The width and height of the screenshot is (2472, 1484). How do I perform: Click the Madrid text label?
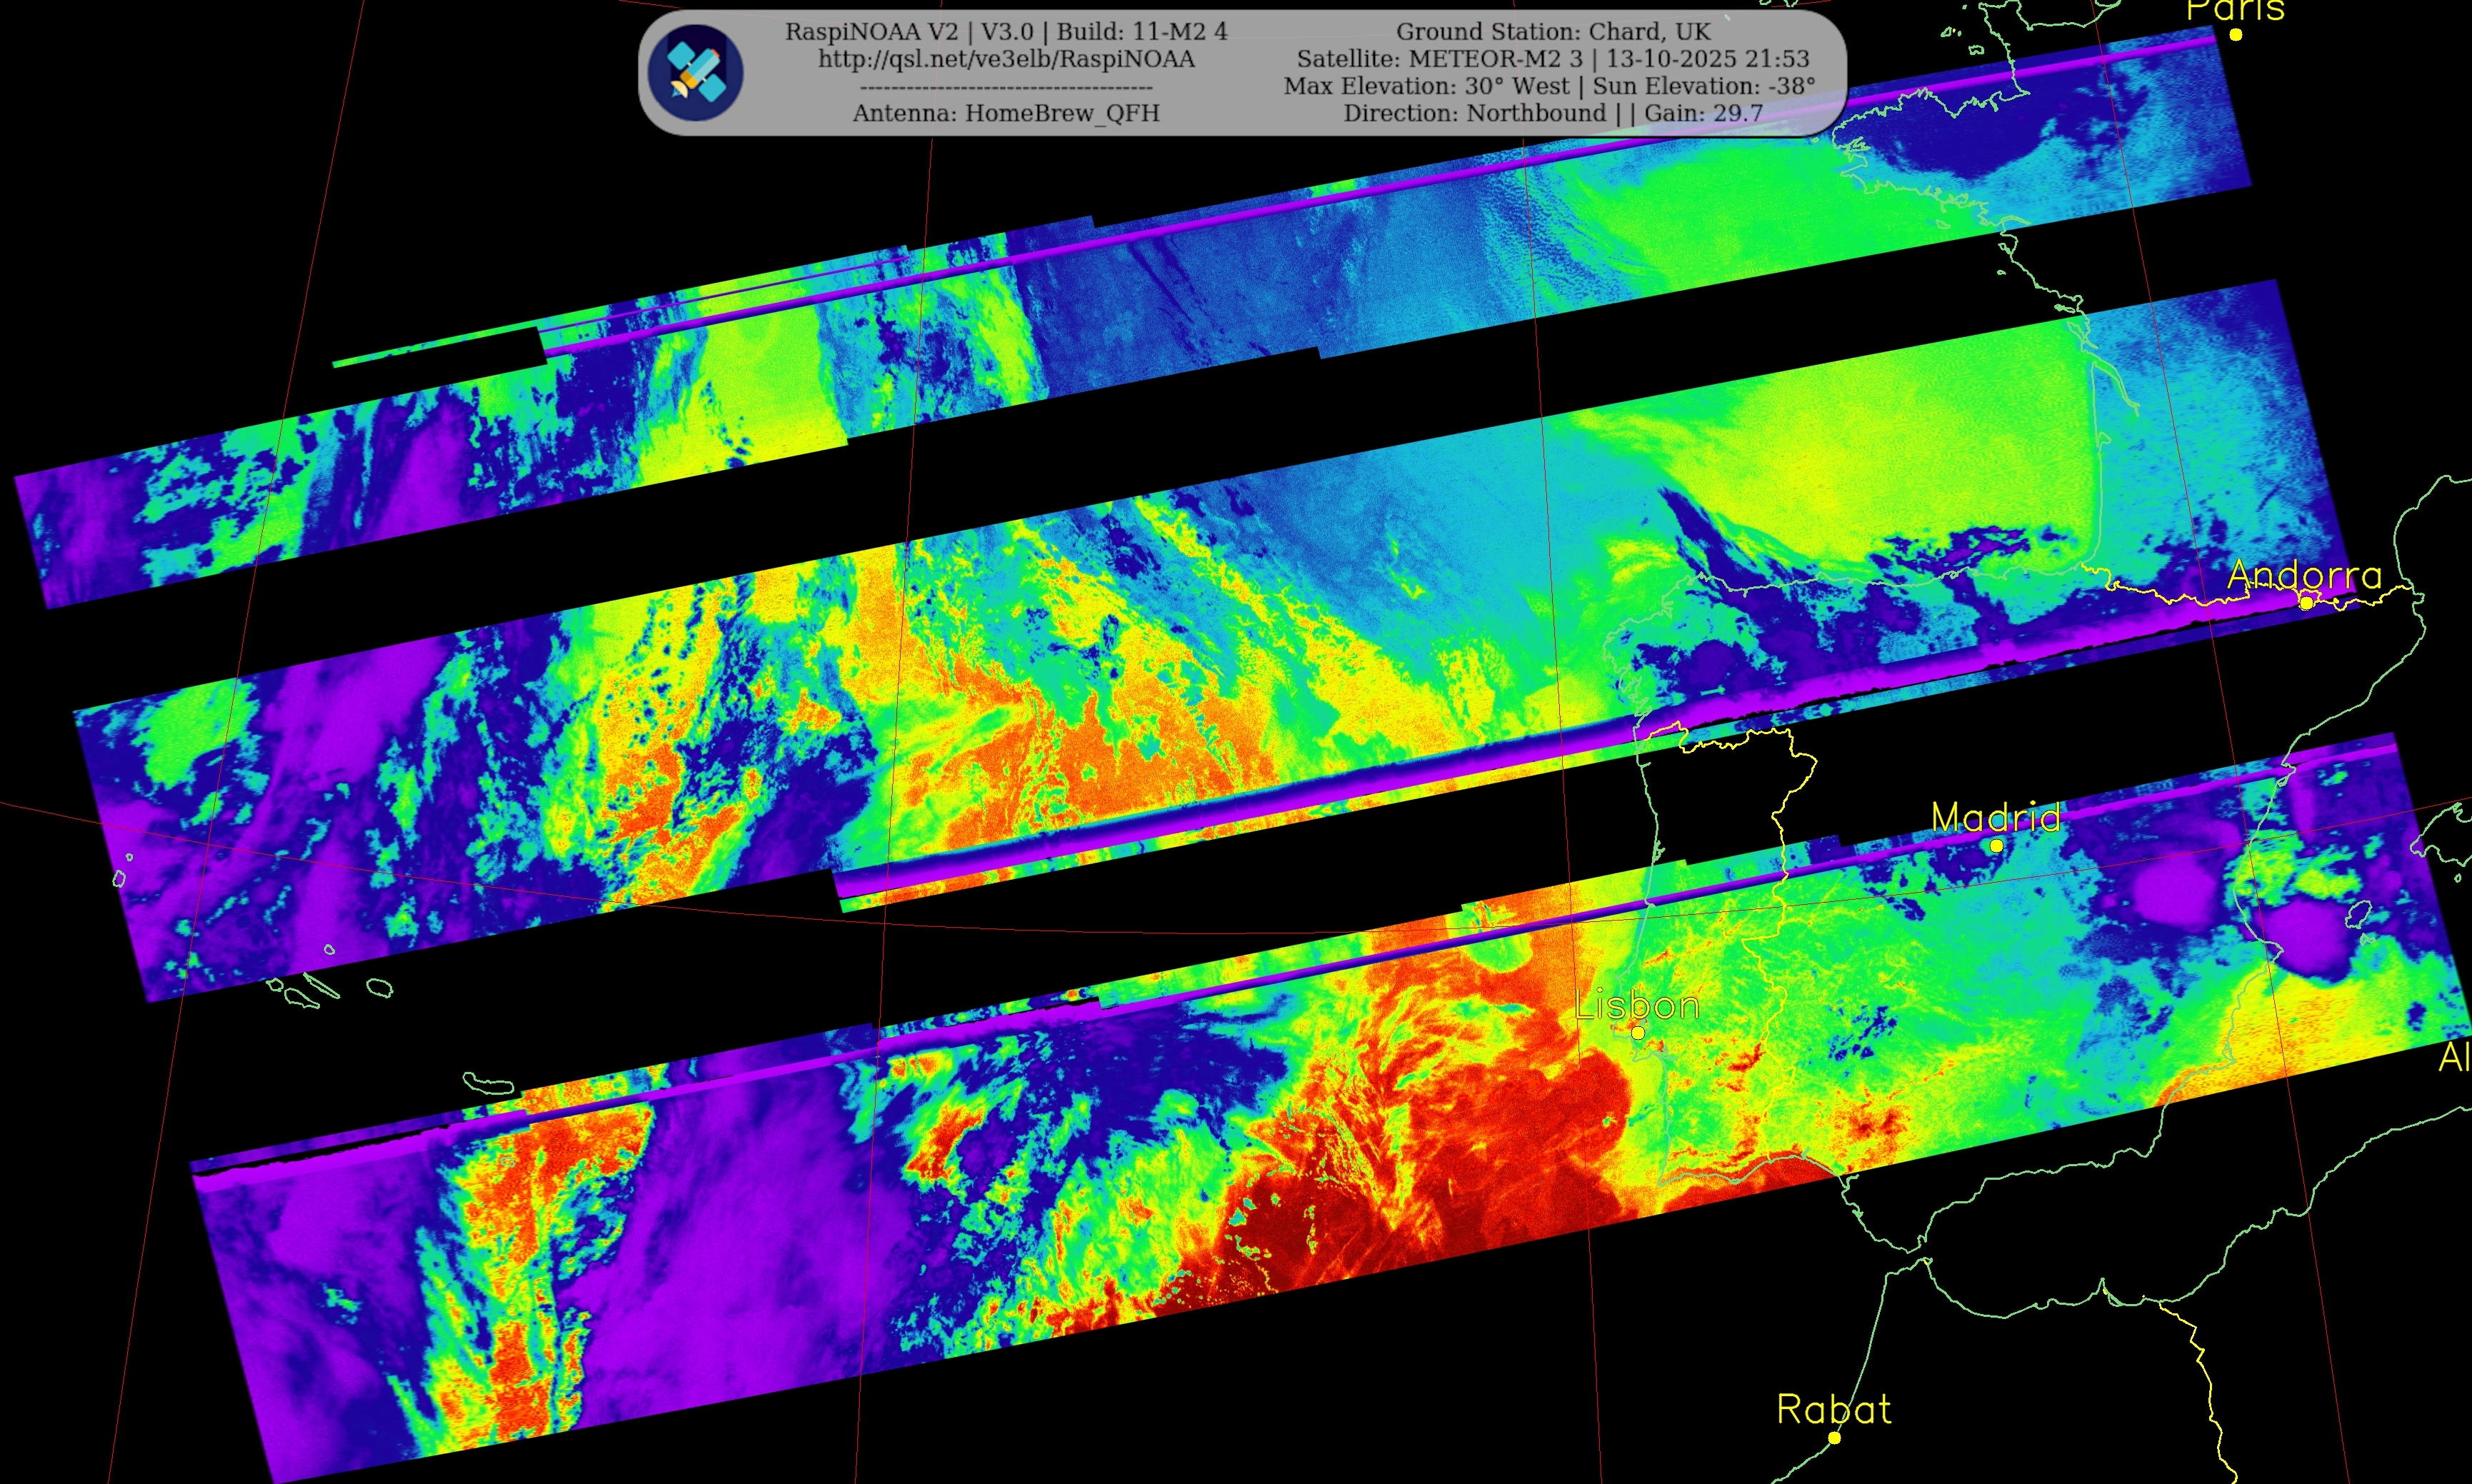(x=1995, y=818)
